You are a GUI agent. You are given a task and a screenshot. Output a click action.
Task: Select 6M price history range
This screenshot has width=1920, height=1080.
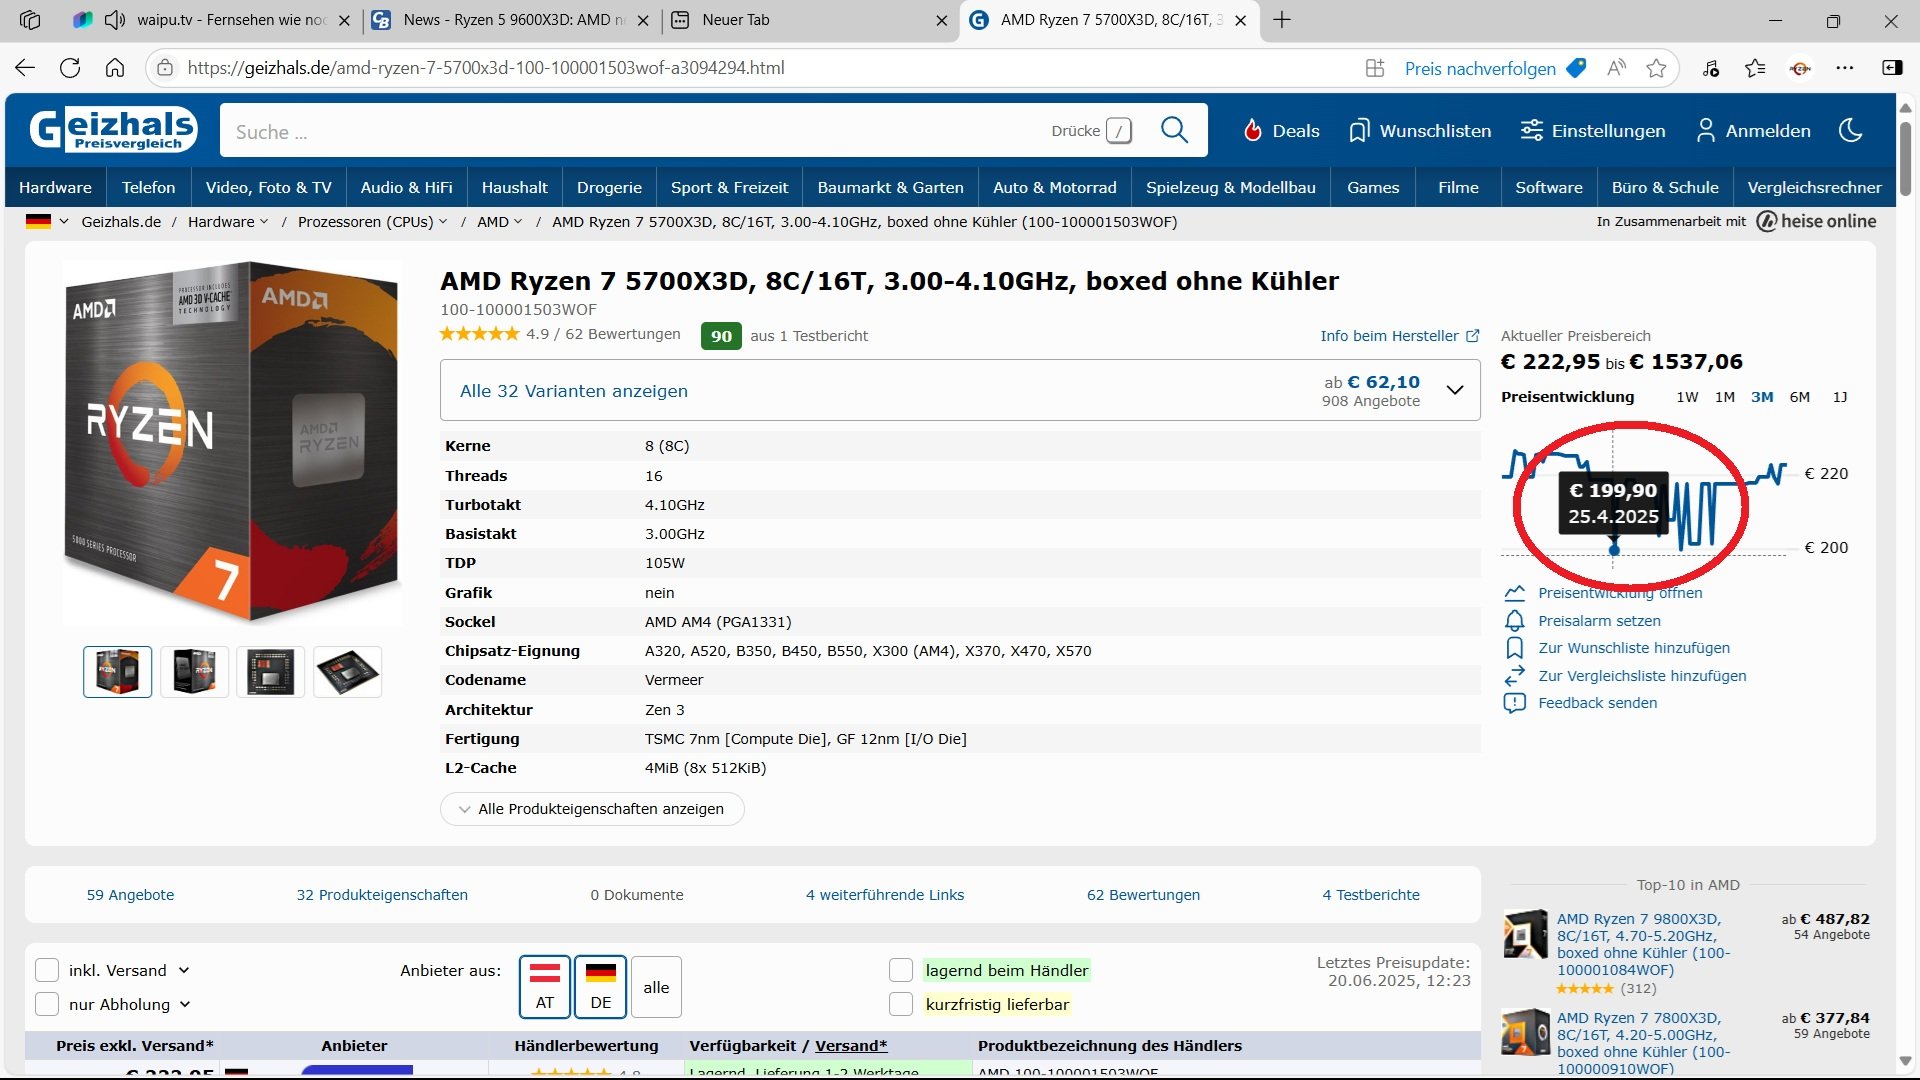tap(1799, 397)
